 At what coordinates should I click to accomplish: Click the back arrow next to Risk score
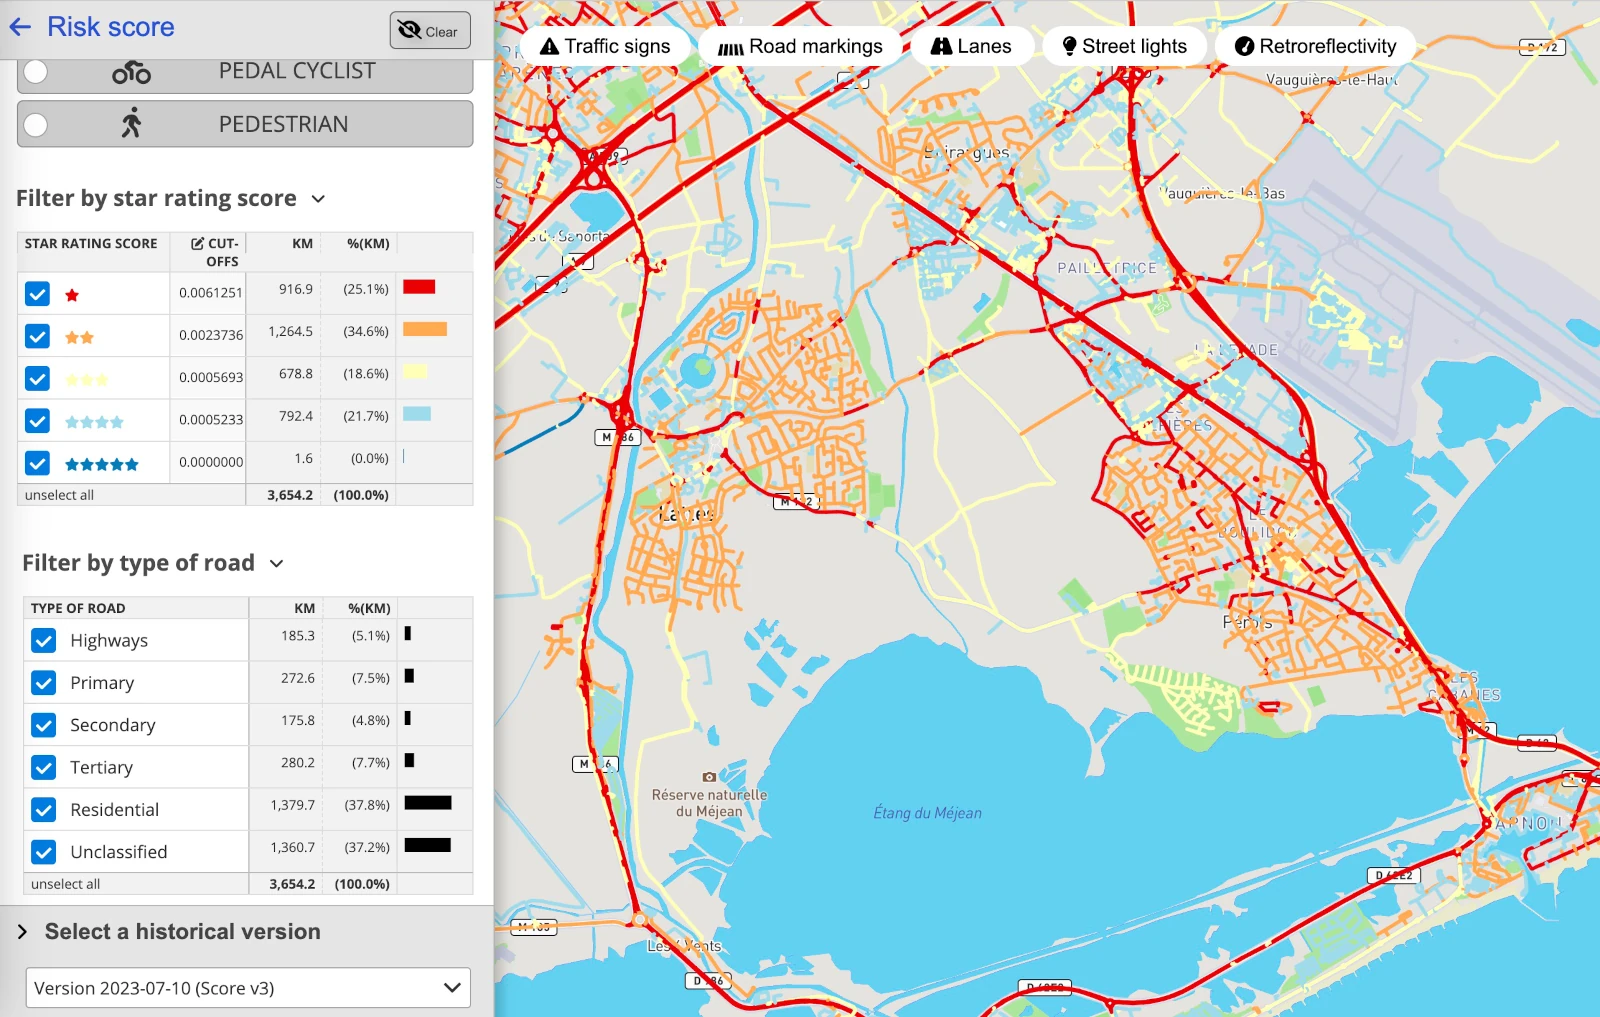pos(20,27)
